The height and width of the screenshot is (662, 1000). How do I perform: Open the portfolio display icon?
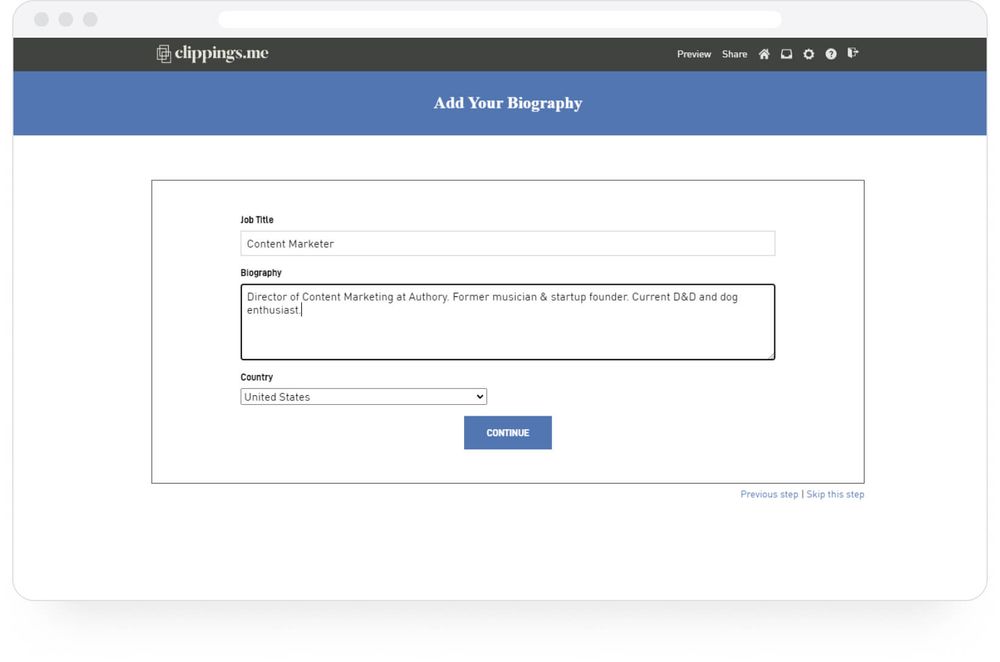point(786,54)
